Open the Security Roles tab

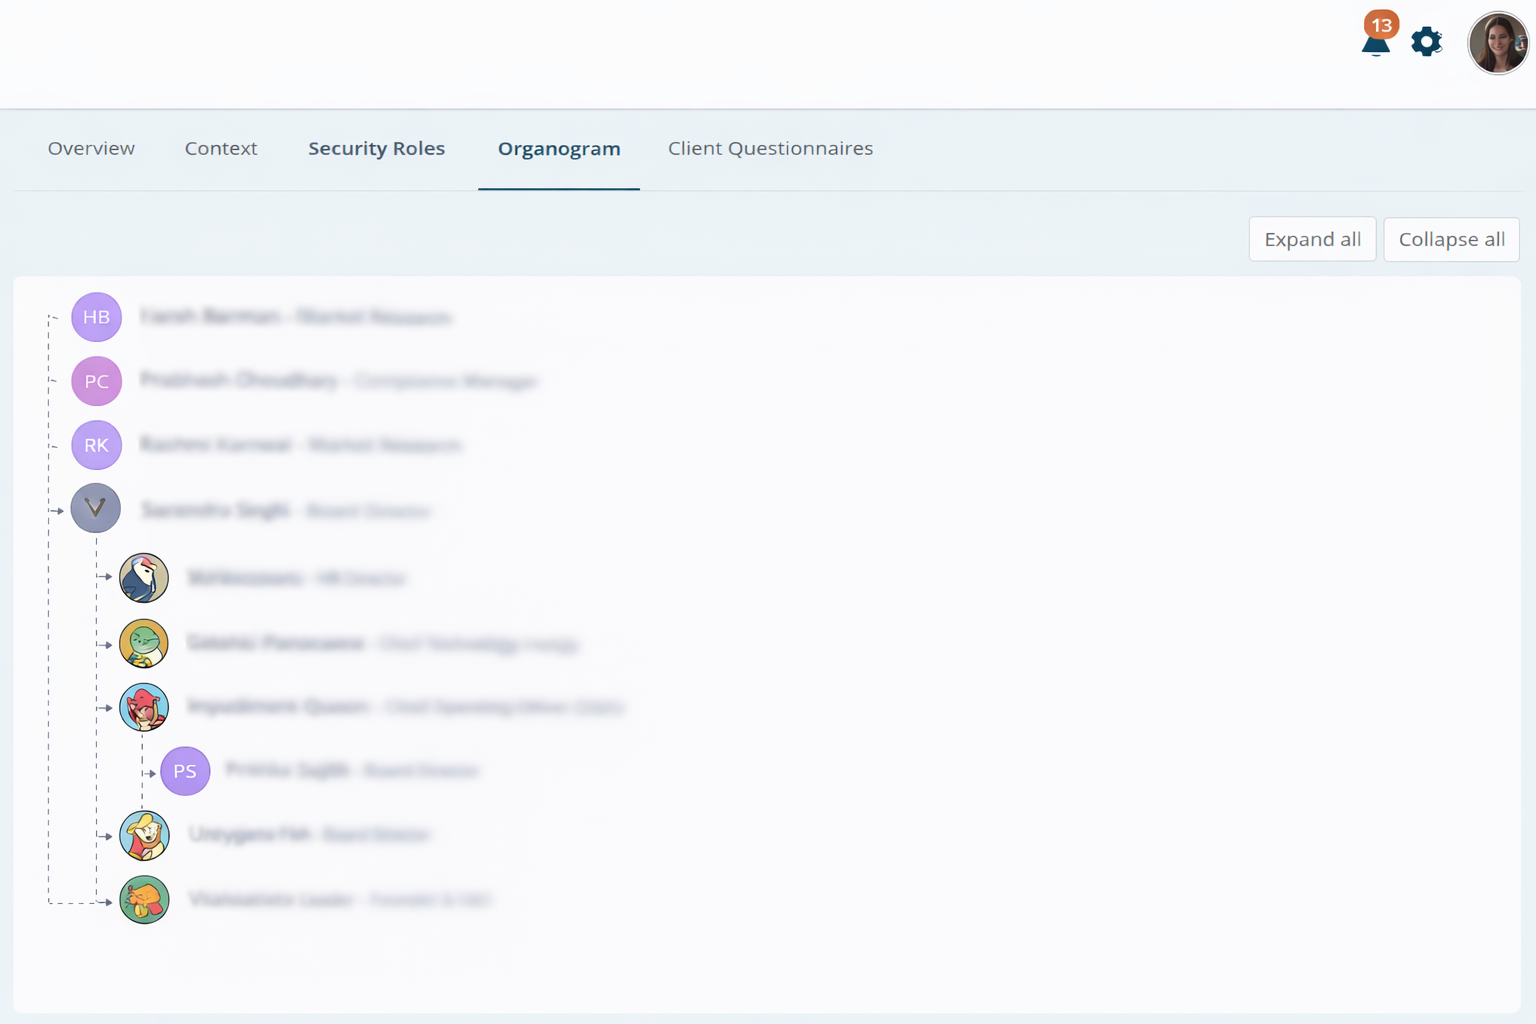tap(376, 148)
